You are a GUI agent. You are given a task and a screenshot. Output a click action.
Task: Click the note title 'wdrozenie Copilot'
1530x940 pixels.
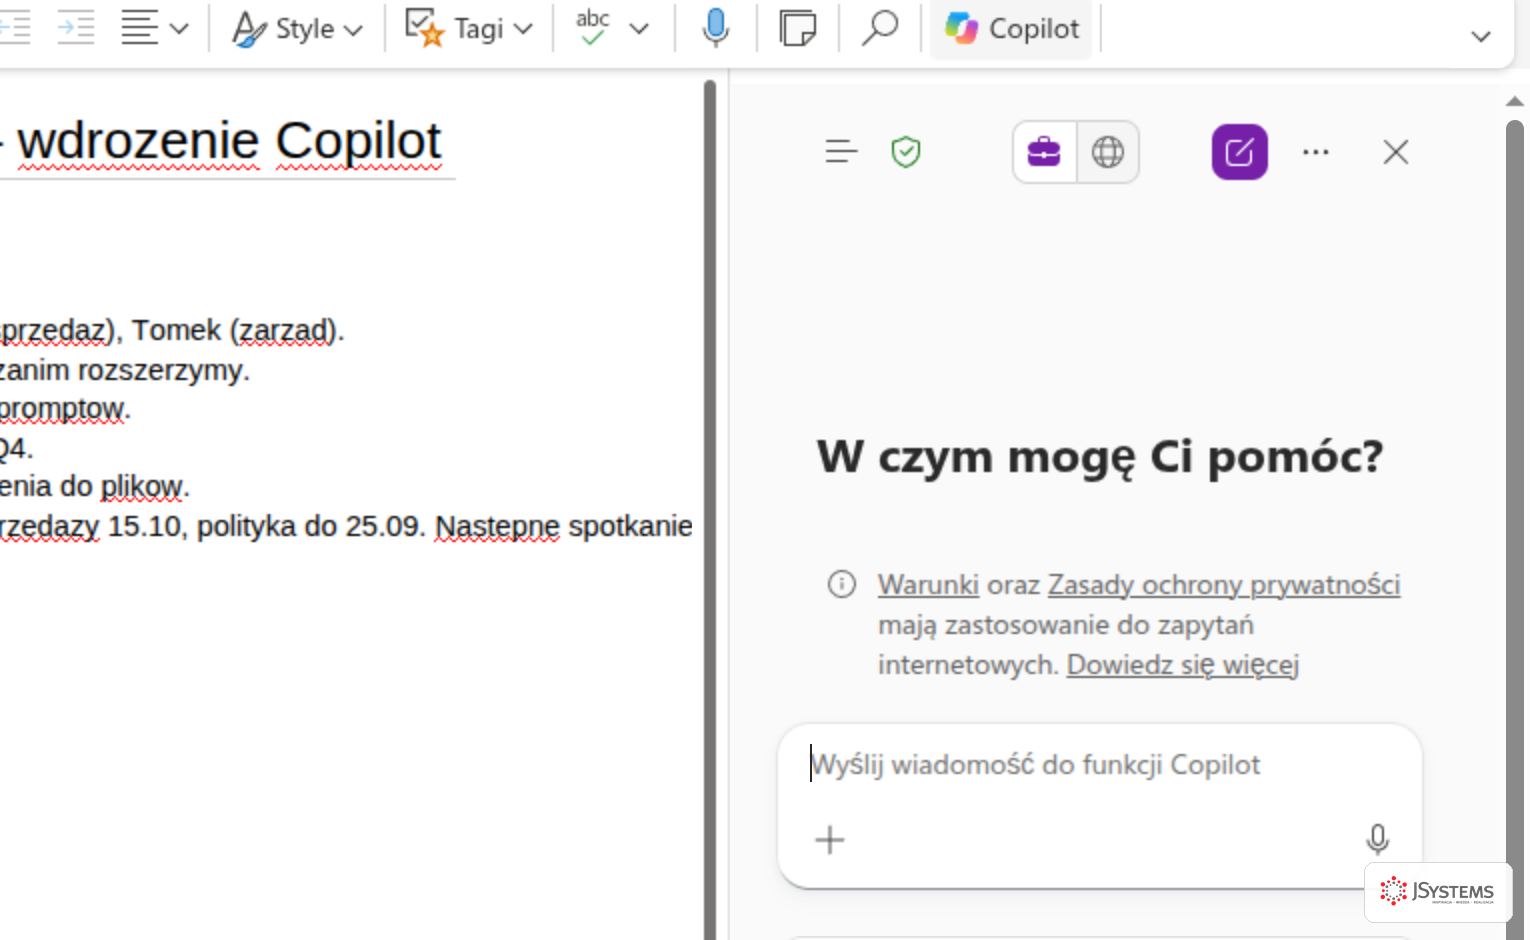[229, 141]
